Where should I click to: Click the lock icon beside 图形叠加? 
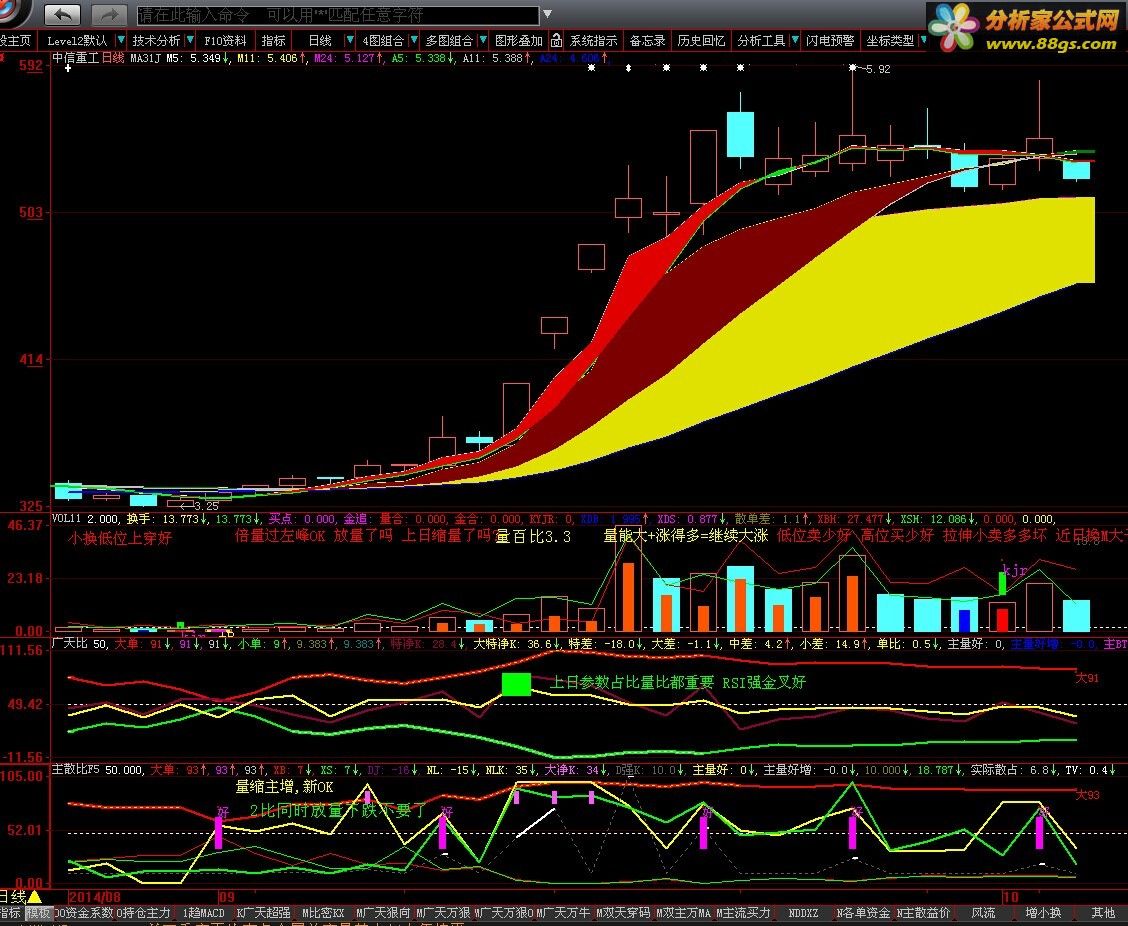click(x=556, y=40)
